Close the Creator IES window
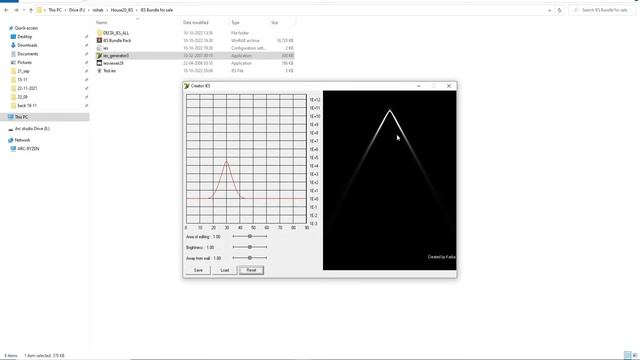 (x=449, y=86)
